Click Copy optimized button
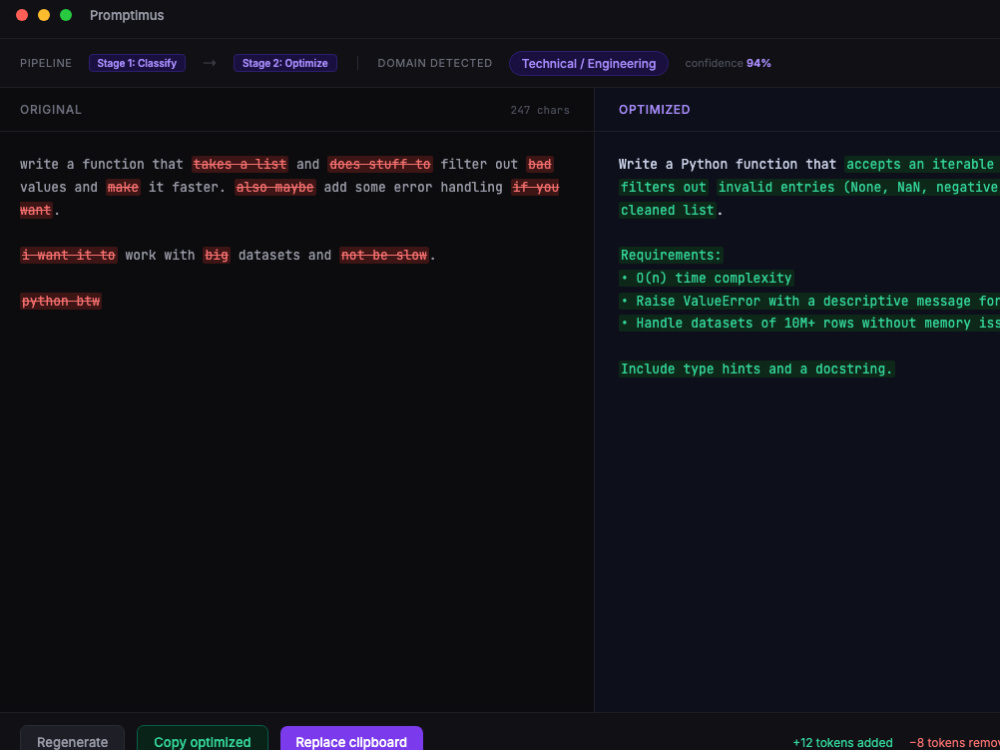 coord(202,738)
